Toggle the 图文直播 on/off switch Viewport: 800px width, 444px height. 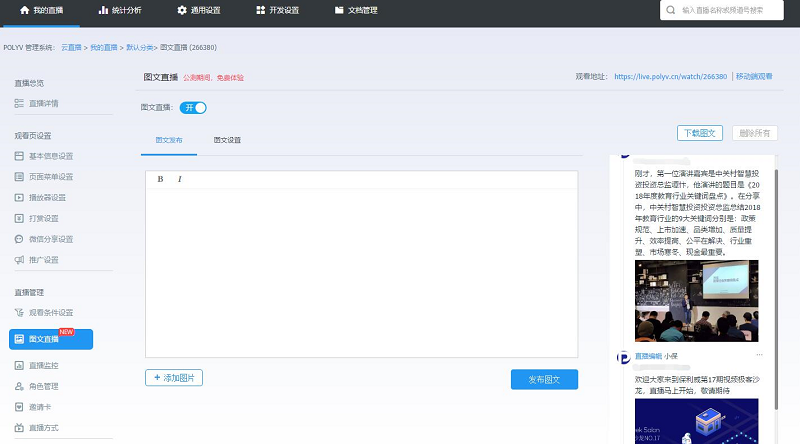pos(193,107)
